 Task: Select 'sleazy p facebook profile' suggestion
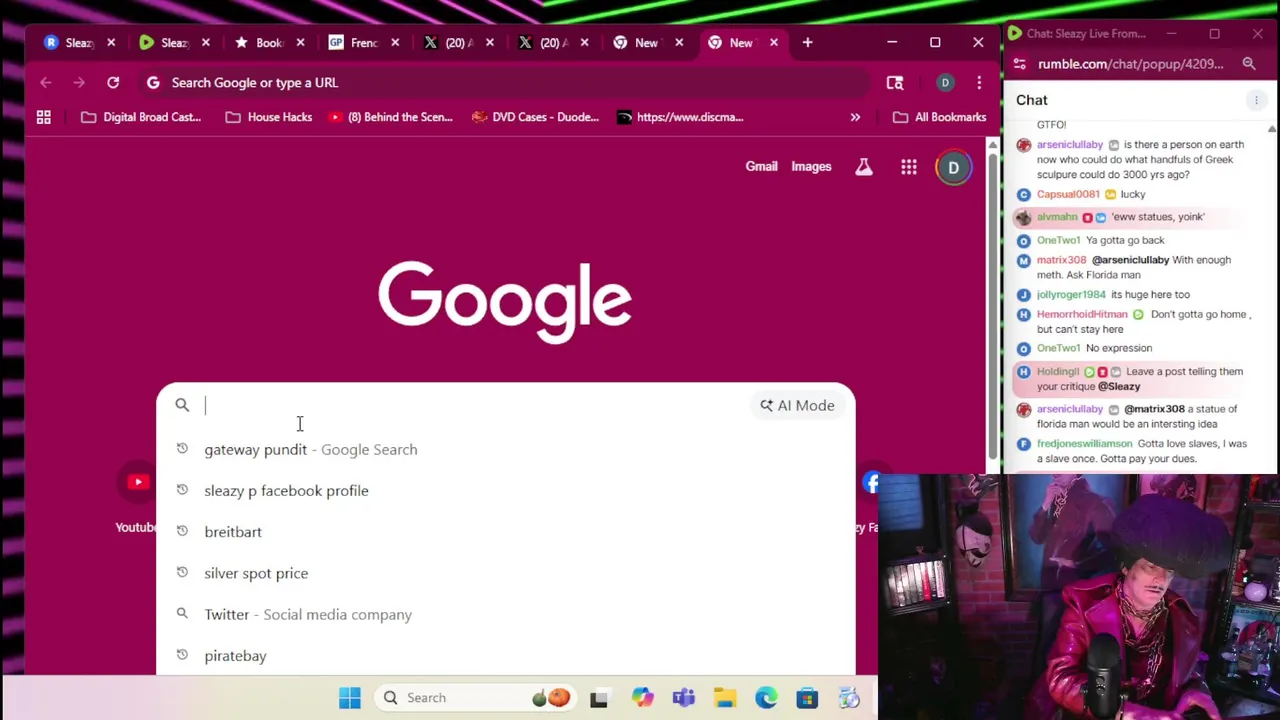click(505, 491)
